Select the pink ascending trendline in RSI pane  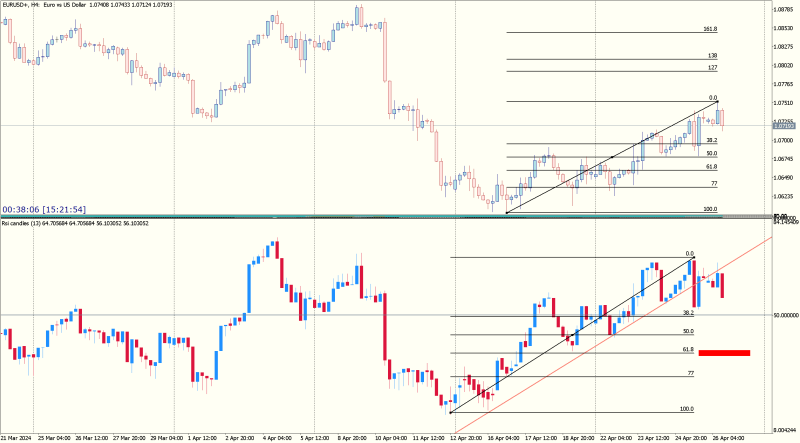pos(612,335)
